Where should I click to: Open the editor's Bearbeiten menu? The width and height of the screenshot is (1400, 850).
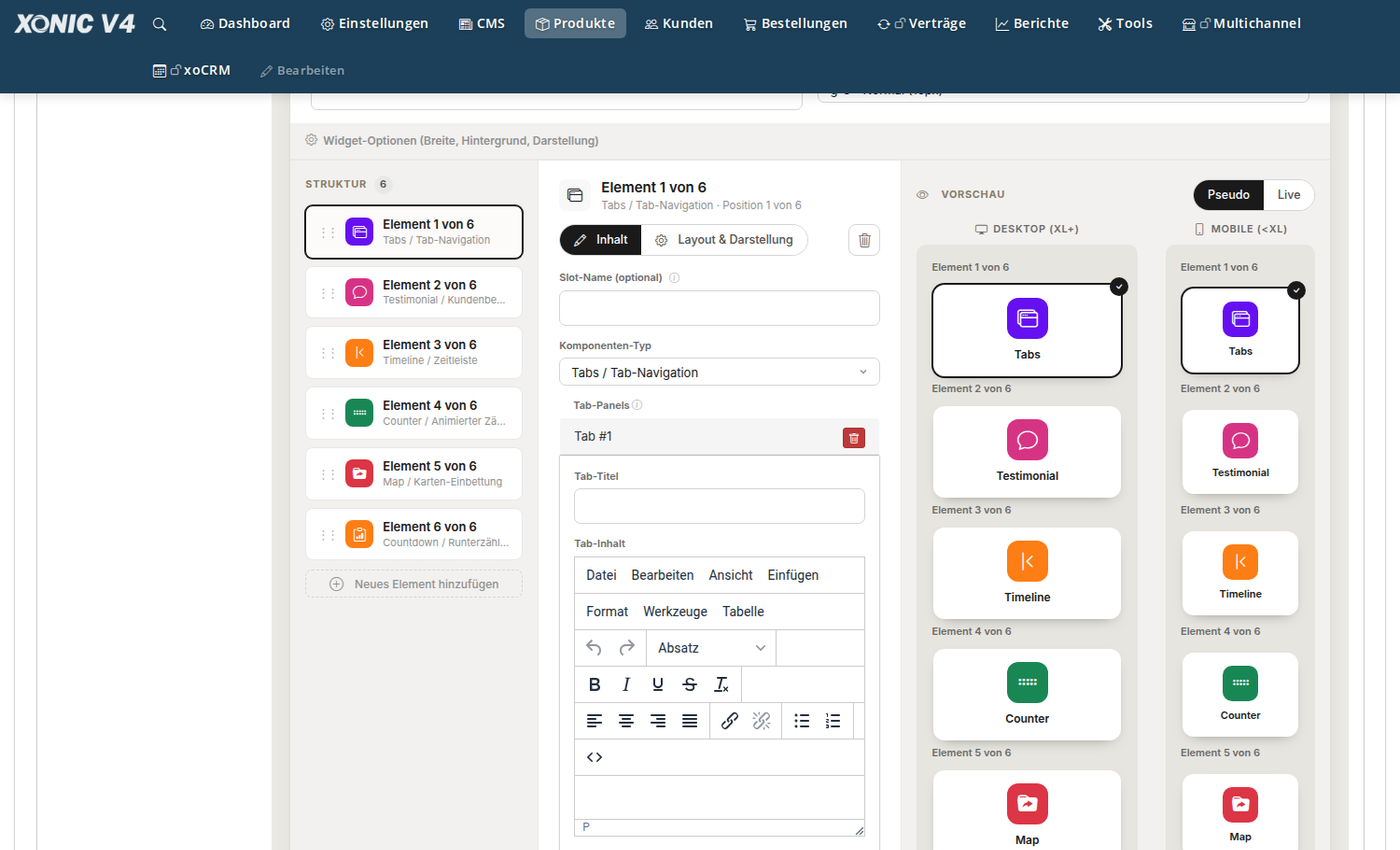662,575
